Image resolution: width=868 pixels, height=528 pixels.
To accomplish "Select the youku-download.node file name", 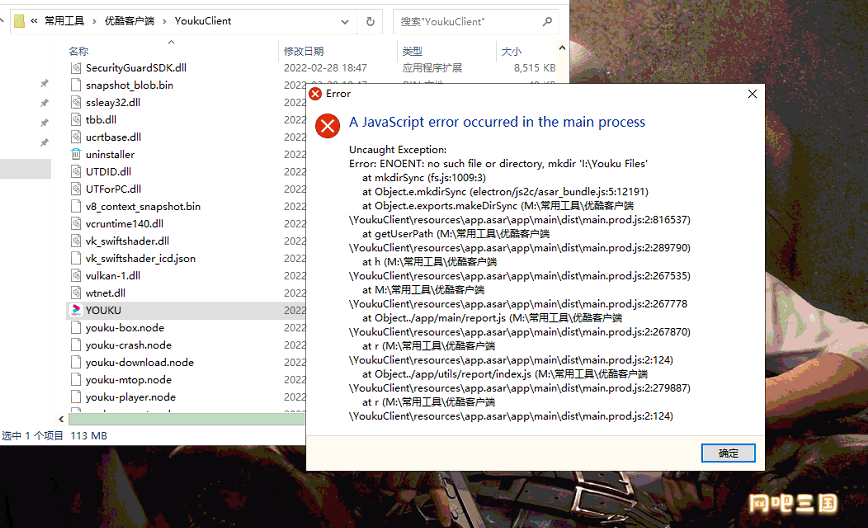I will click(x=140, y=363).
